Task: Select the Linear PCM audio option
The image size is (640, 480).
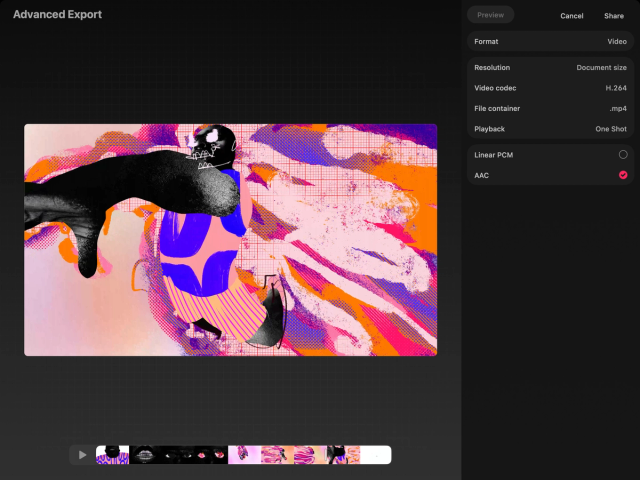Action: [550, 155]
